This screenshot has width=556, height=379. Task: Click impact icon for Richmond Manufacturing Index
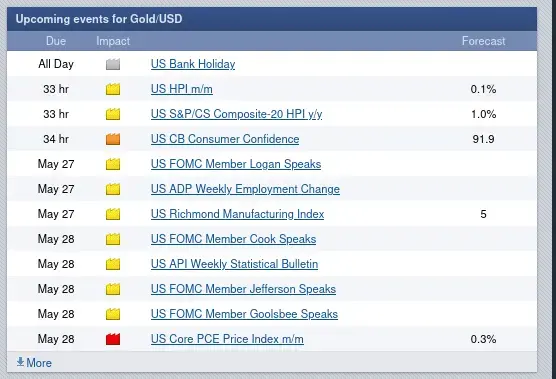click(x=113, y=214)
